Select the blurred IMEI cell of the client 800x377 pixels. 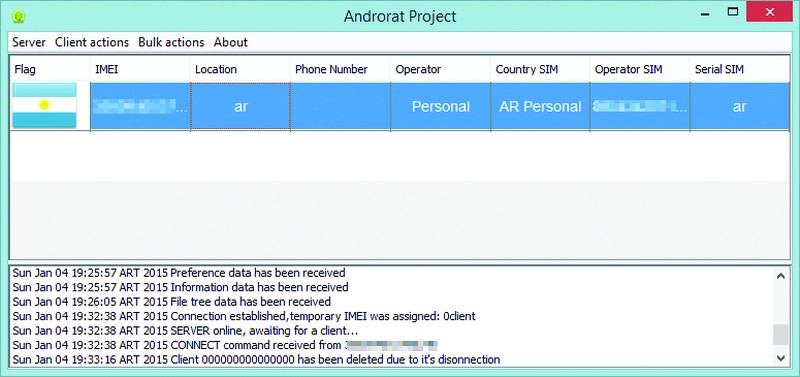click(x=140, y=107)
